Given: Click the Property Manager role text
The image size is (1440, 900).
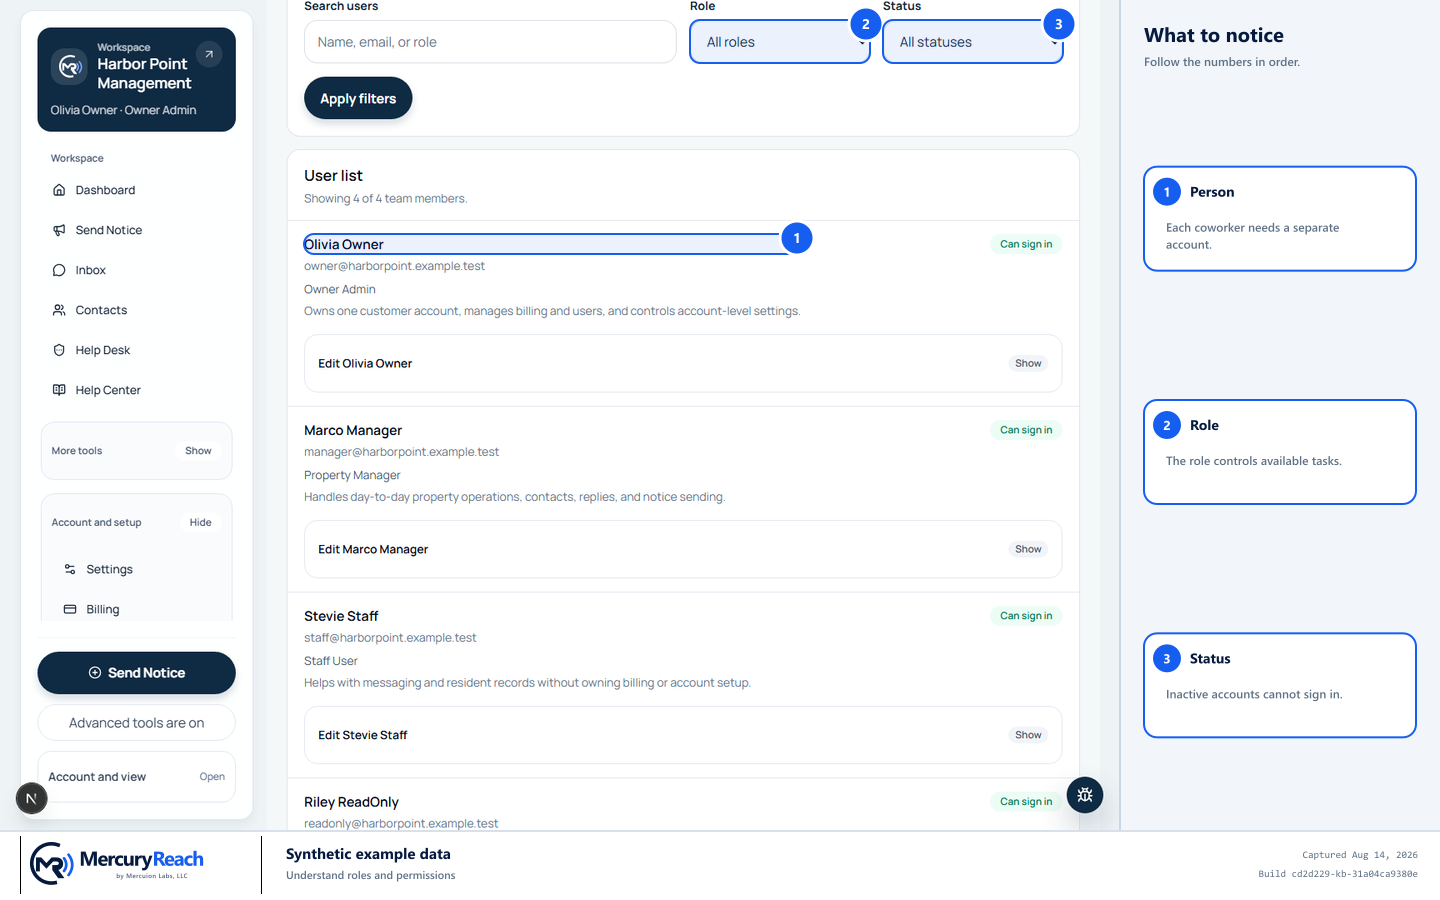Looking at the screenshot, I should pyautogui.click(x=352, y=475).
